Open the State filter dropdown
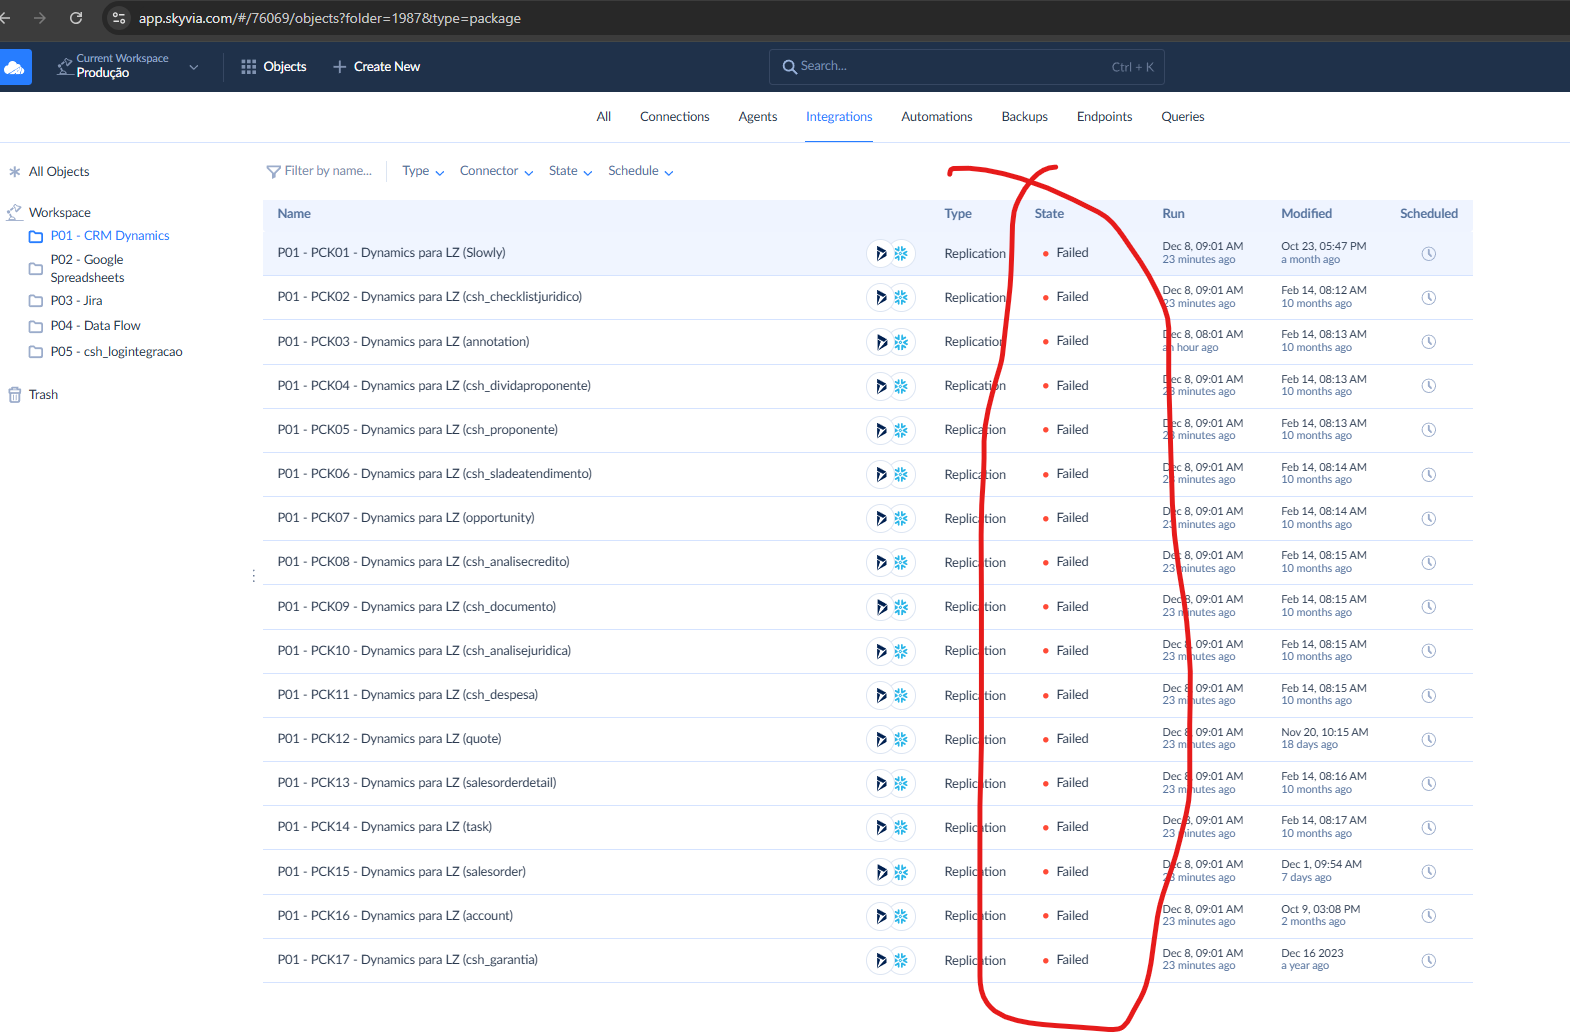This screenshot has height=1034, width=1570. 570,171
